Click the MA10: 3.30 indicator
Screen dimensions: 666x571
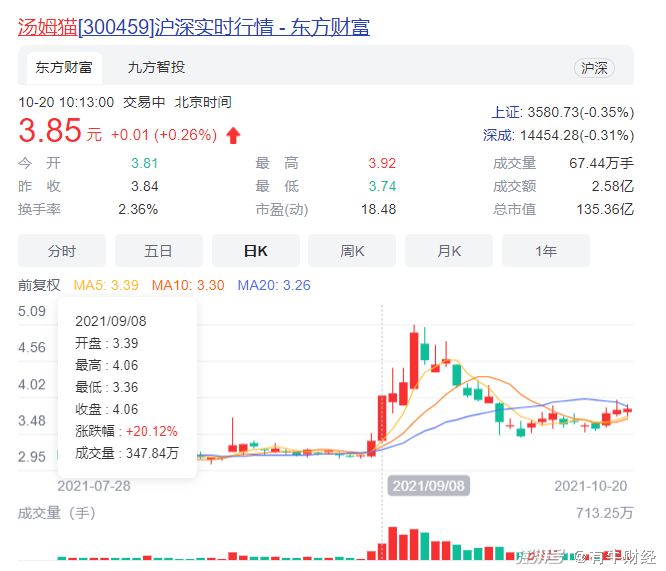click(188, 285)
